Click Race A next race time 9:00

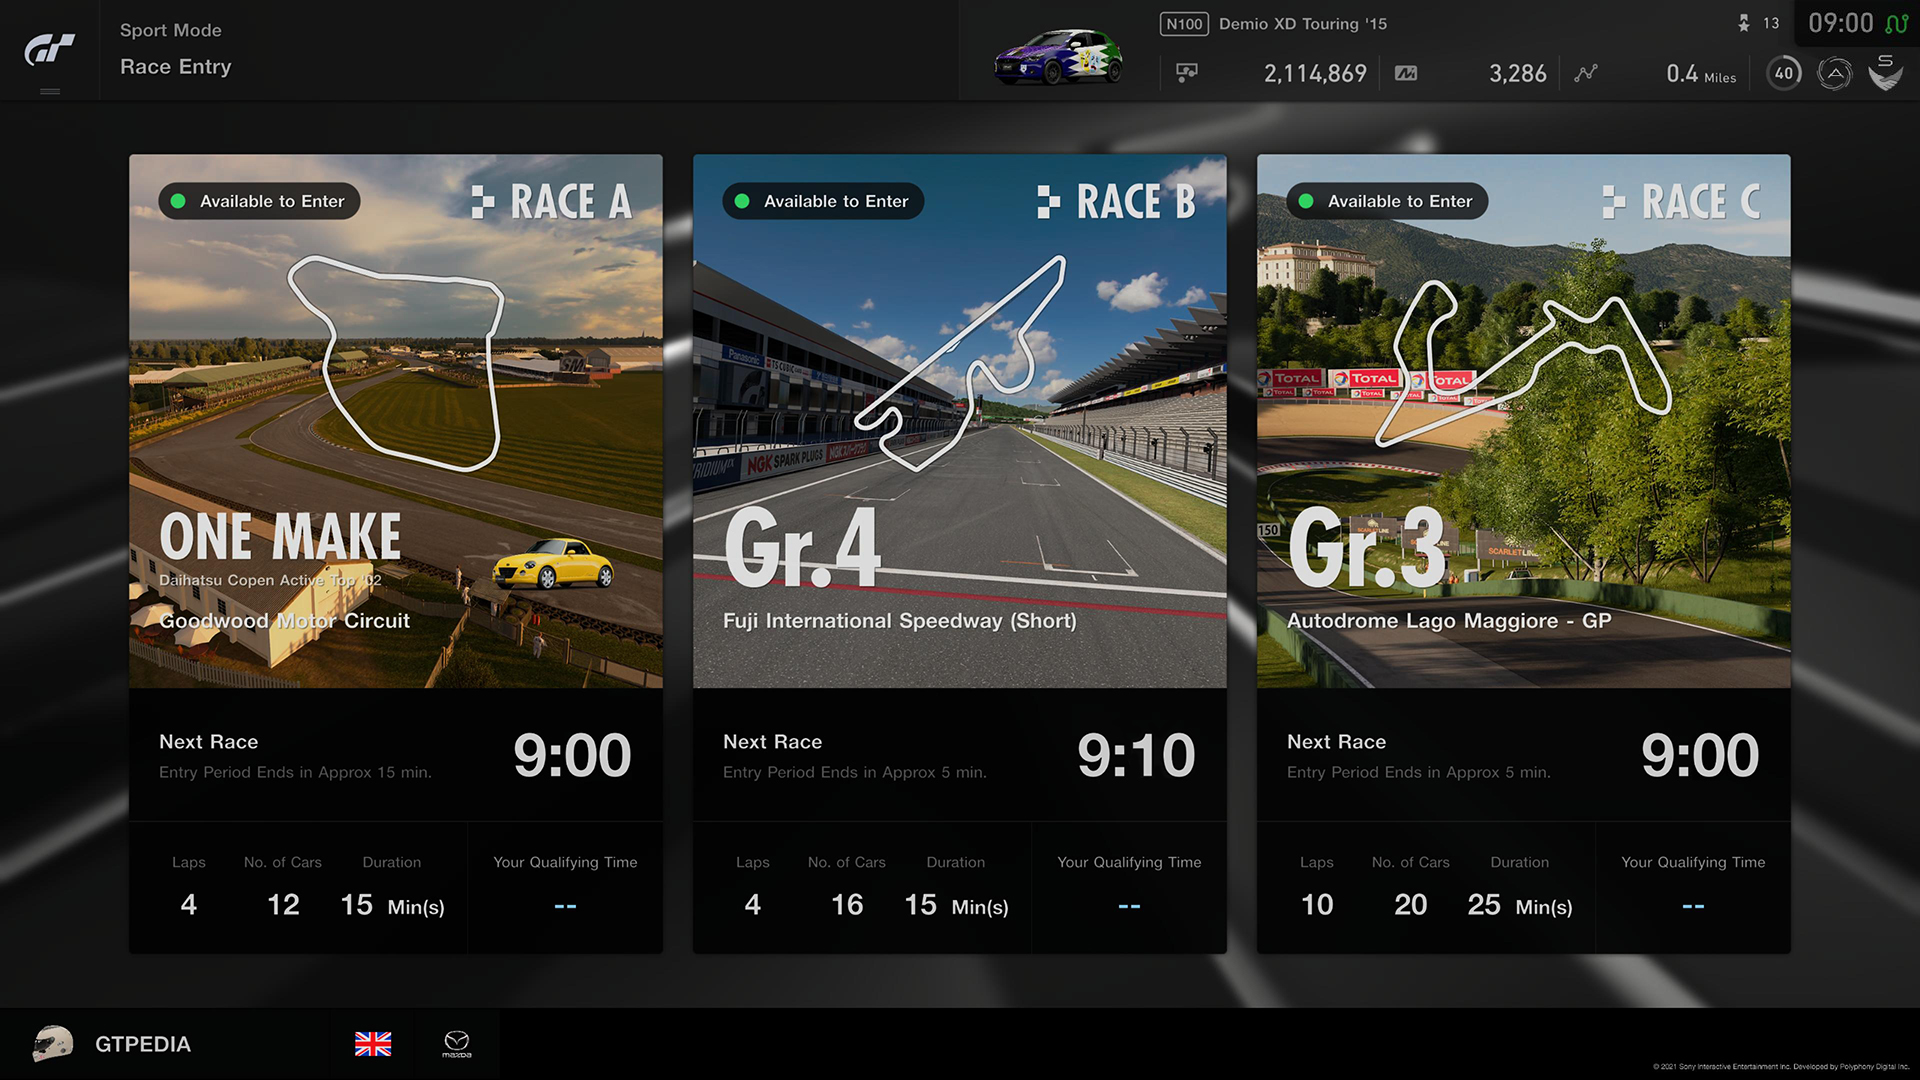click(572, 755)
